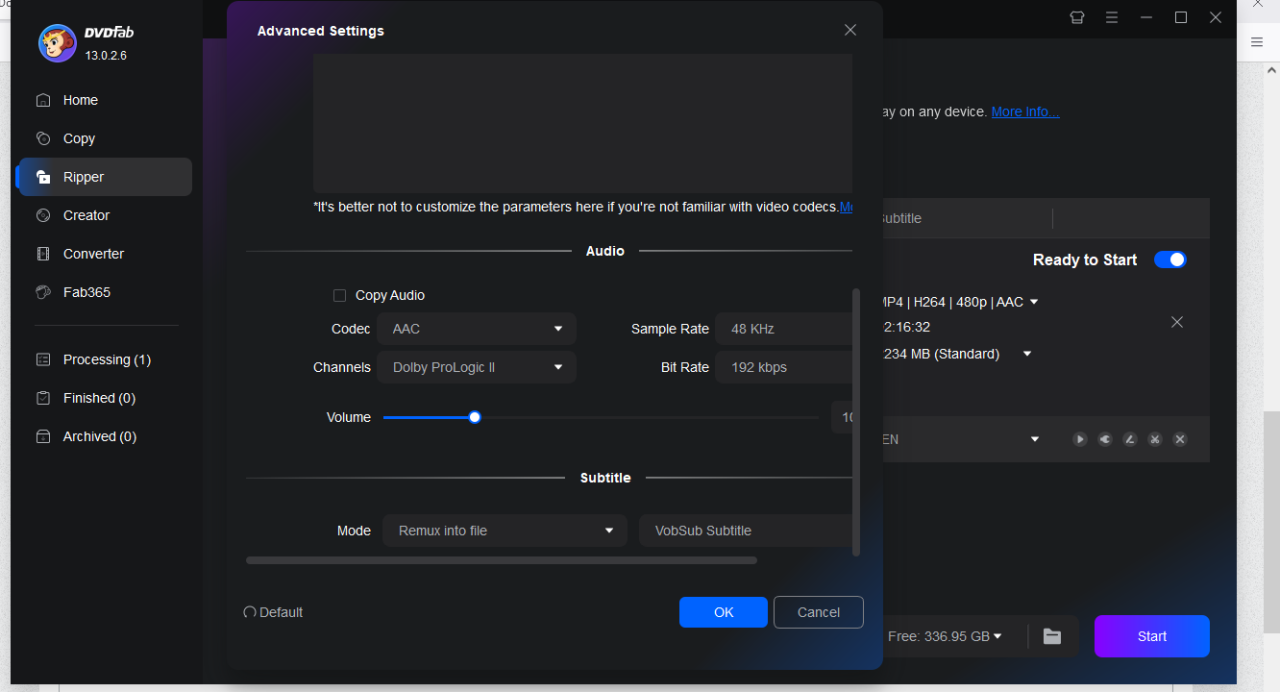
Task: Click the Volume slider handle
Action: tap(475, 417)
